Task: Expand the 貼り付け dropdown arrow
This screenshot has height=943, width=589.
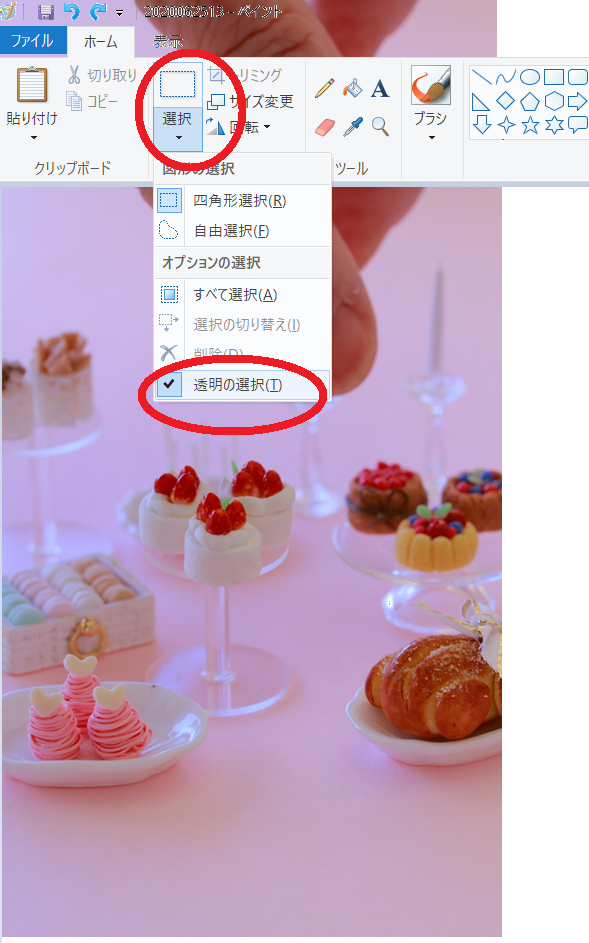Action: 34,138
